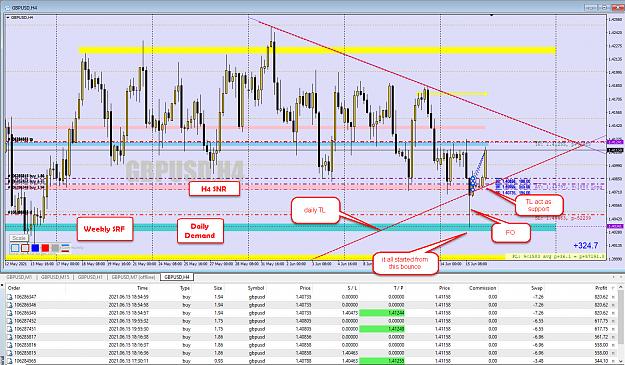The height and width of the screenshot is (365, 625).
Task: Click the current price tag 1.41158 on the price scale
Action: point(615,151)
